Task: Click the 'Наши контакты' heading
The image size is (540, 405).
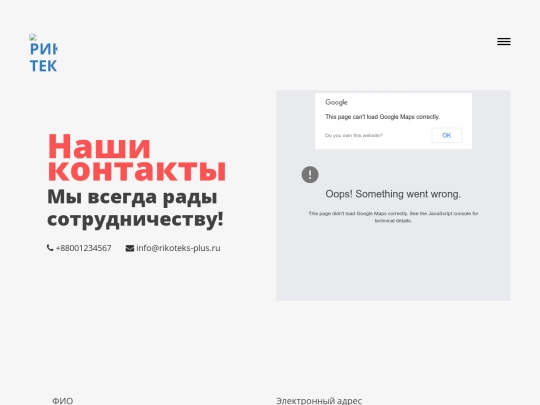Action: pyautogui.click(x=137, y=157)
